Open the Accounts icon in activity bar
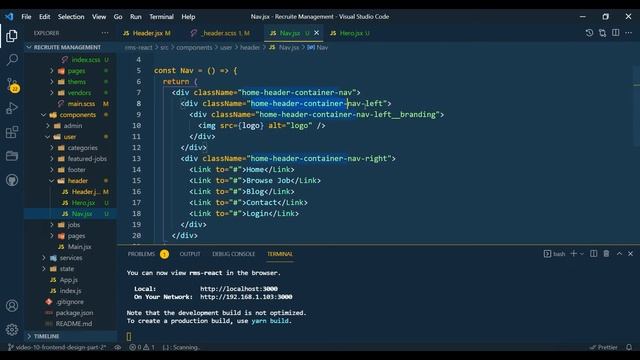640x360 pixels. click(x=12, y=306)
